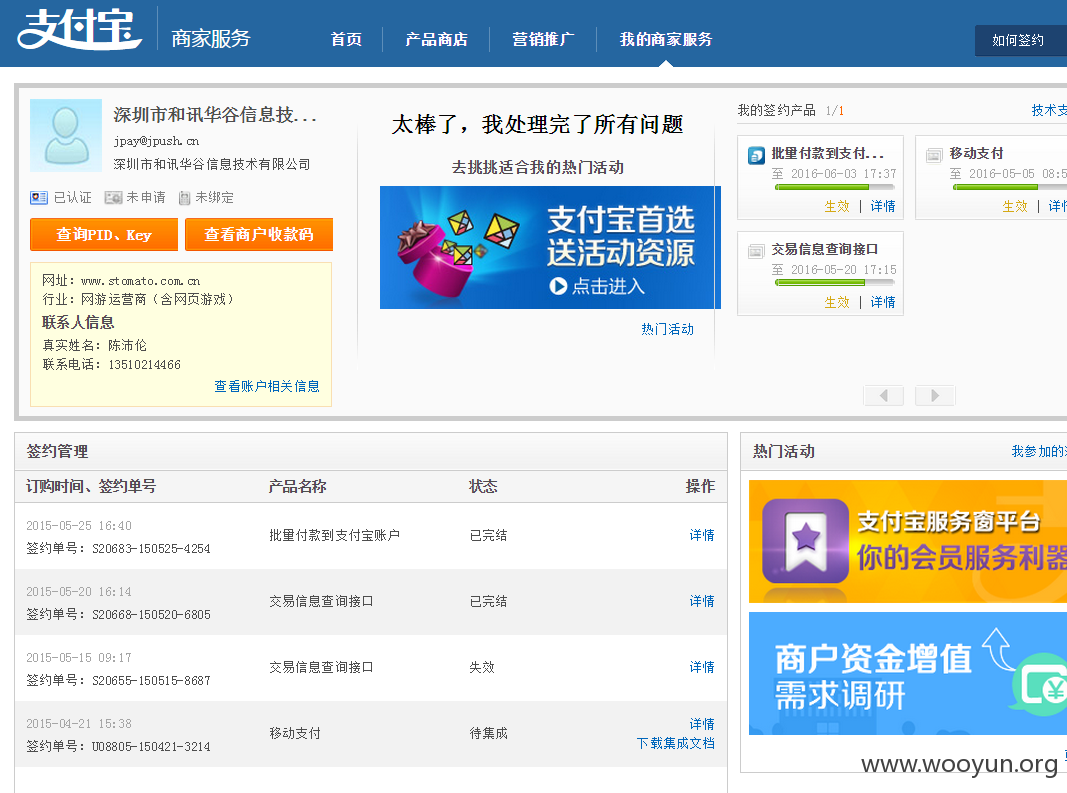Screen dimensions: 1067x793
Task: Click the company name 深圳市和讯华谷信息技...
Action: (x=215, y=115)
